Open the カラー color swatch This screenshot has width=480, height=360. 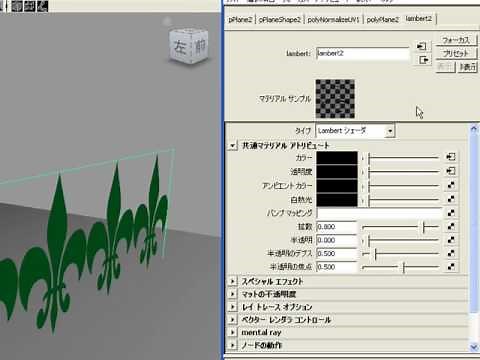pos(337,158)
